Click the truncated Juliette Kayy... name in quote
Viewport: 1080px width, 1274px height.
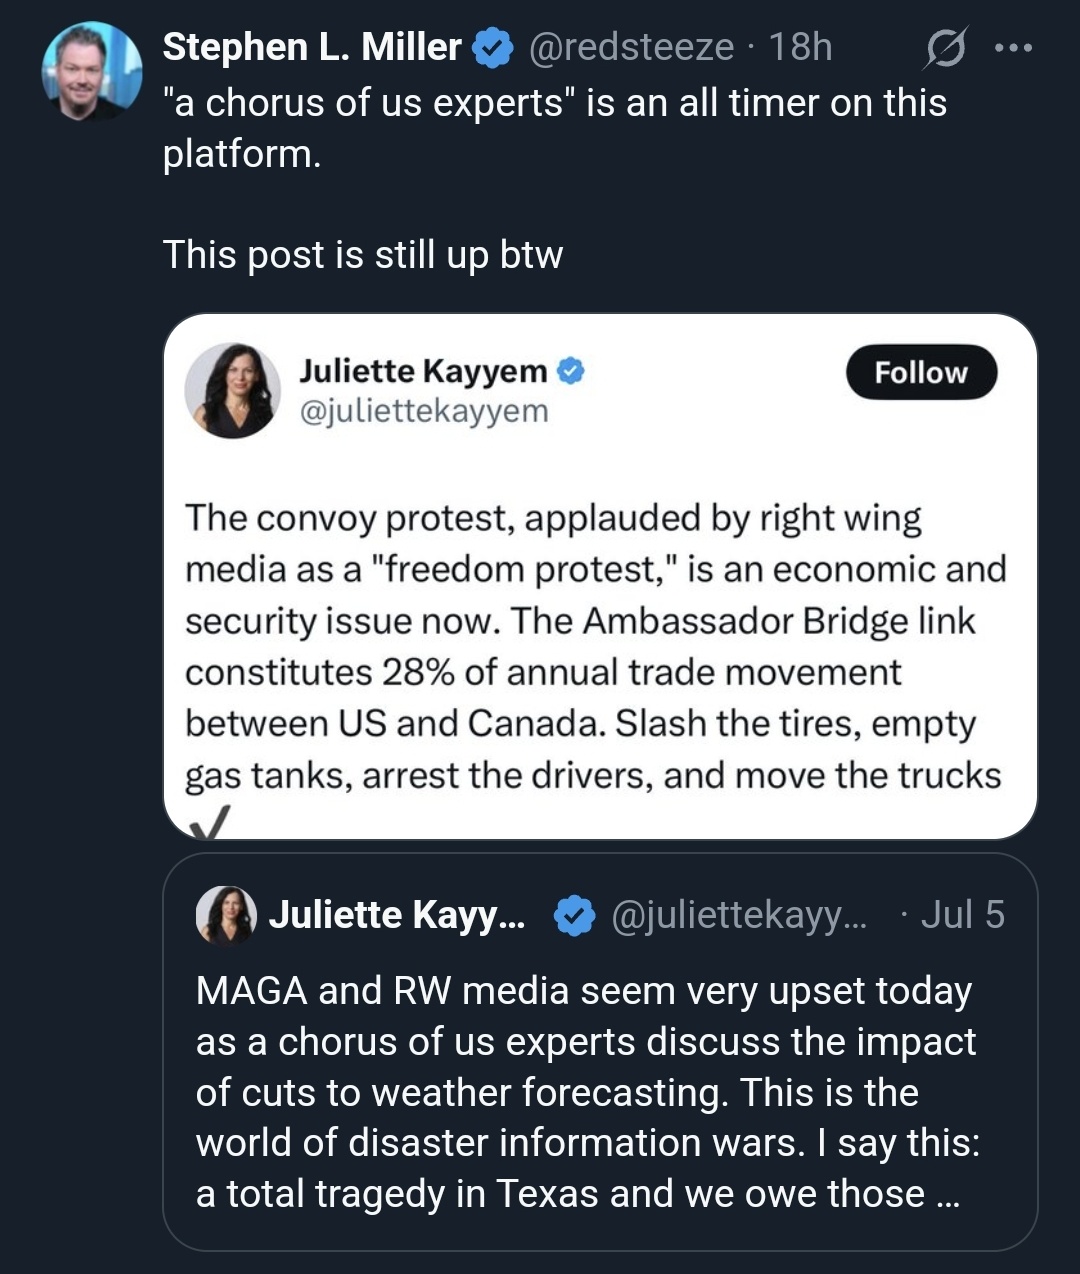pos(397,916)
